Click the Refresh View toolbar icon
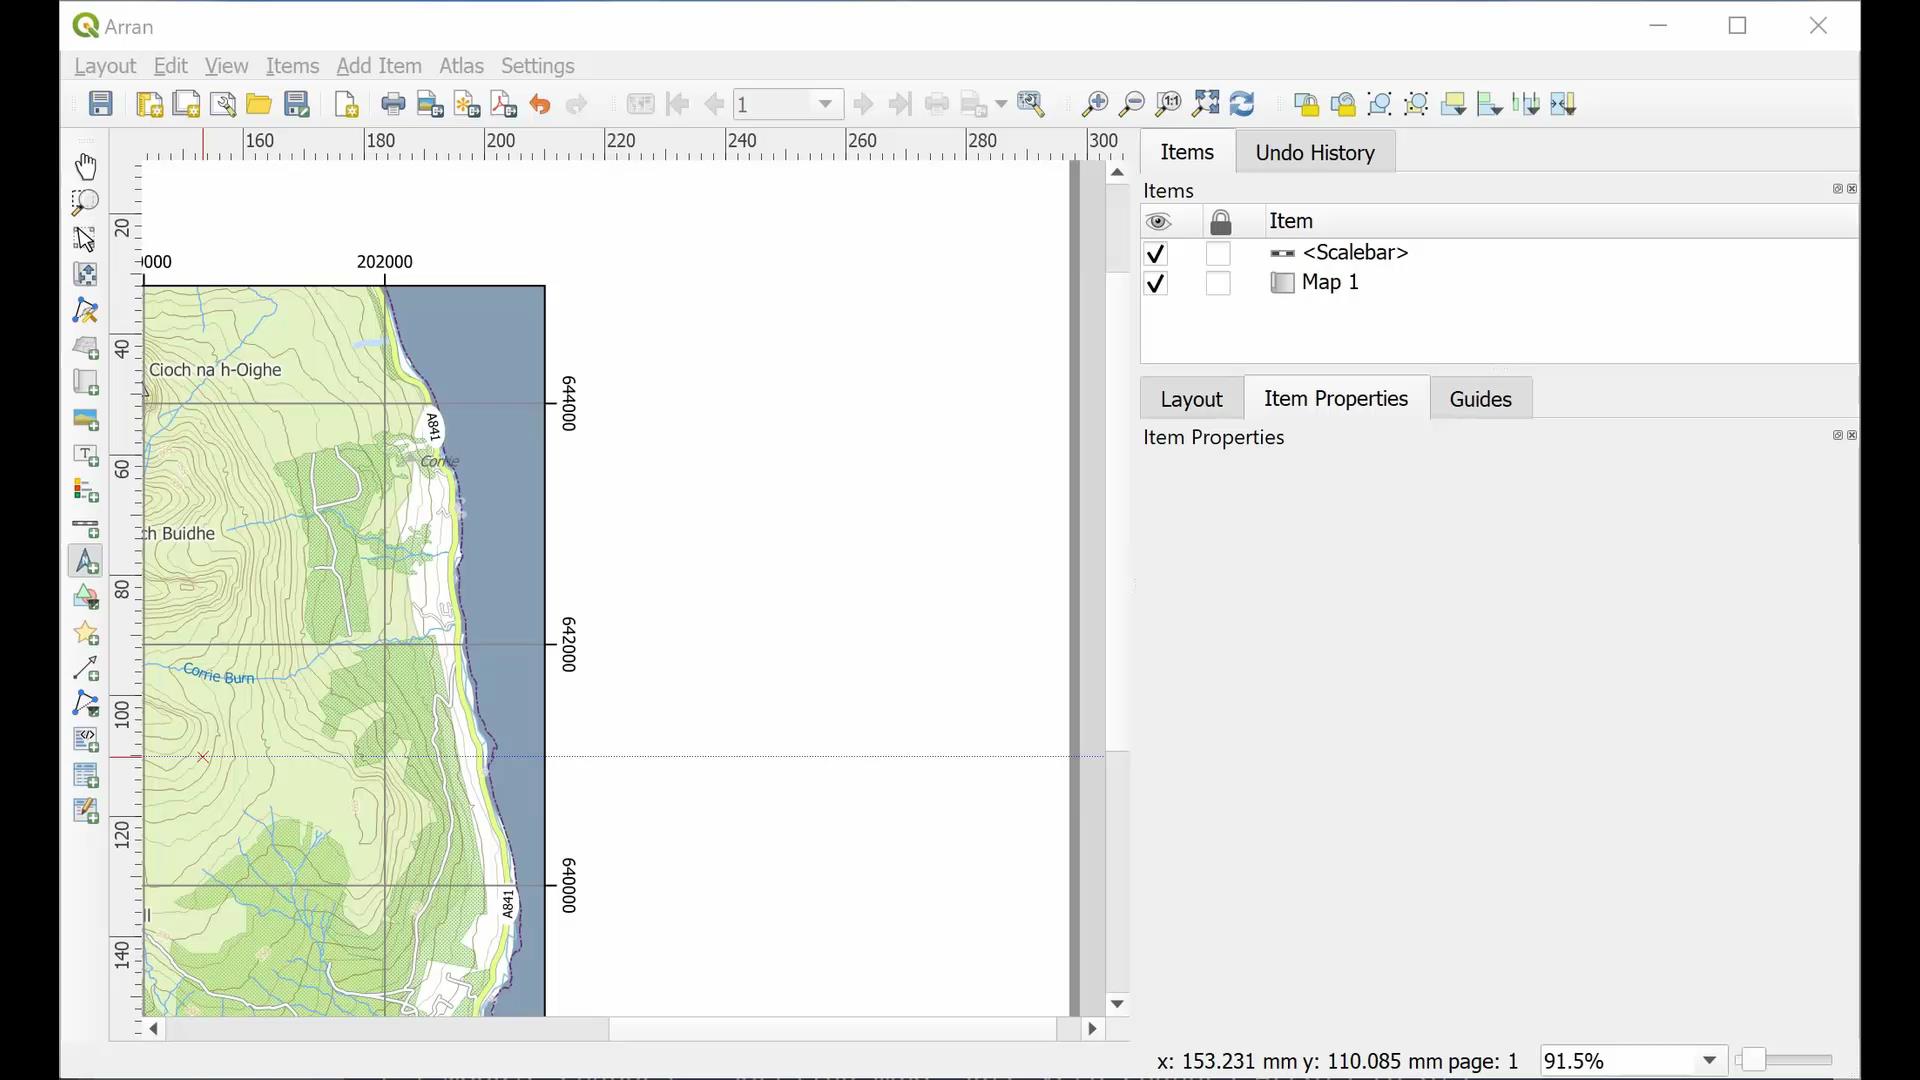 pyautogui.click(x=1243, y=104)
